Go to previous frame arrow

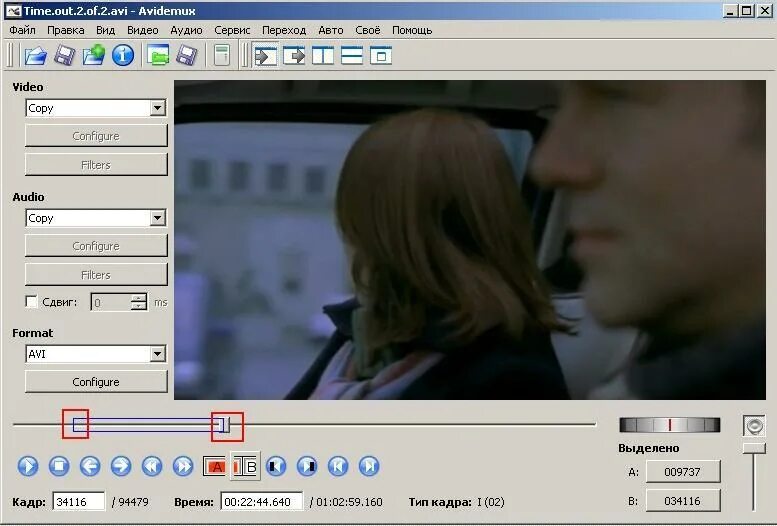tap(90, 467)
